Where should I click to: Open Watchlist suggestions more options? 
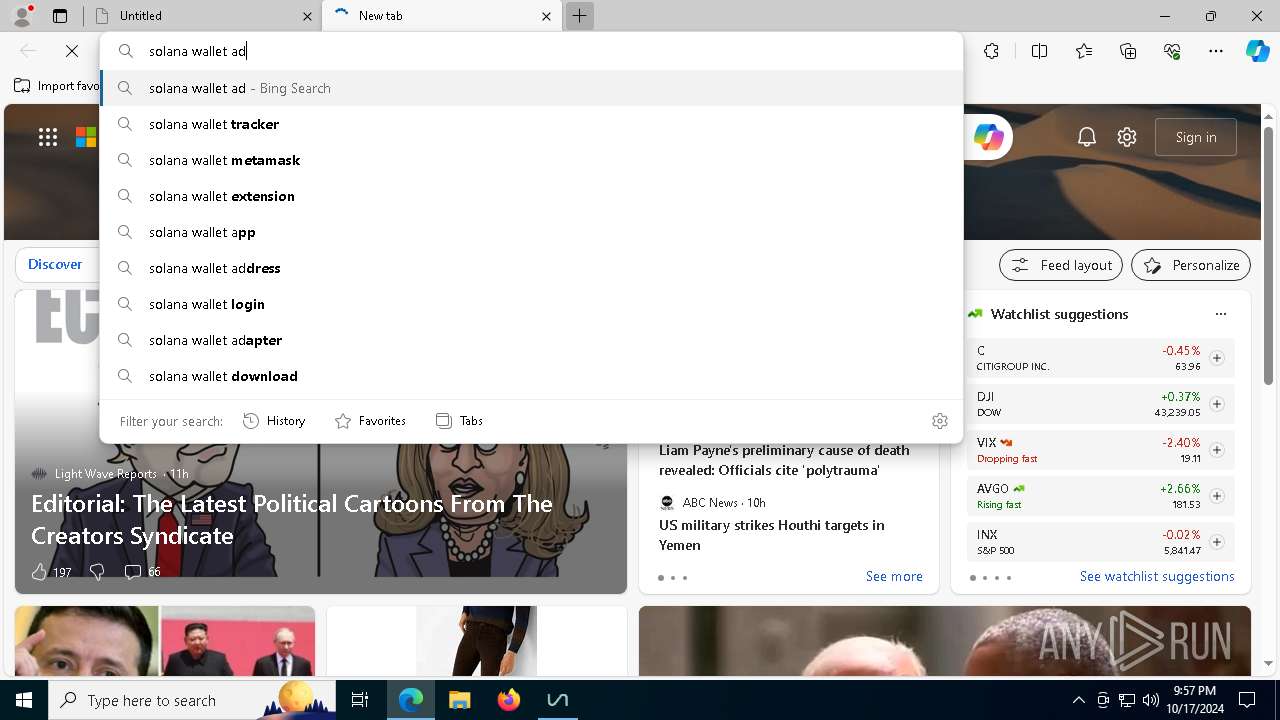click(1220, 314)
